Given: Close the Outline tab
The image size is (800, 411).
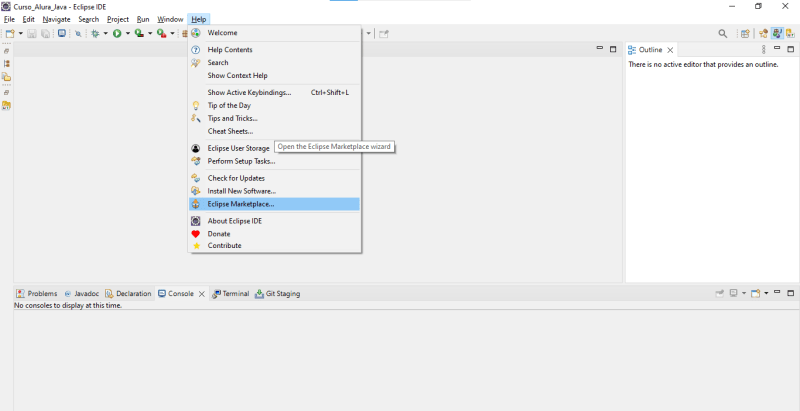Looking at the screenshot, I should pos(670,50).
